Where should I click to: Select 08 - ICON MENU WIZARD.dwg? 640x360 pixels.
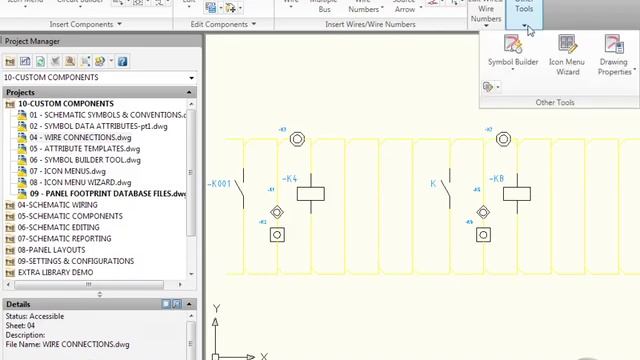80,182
